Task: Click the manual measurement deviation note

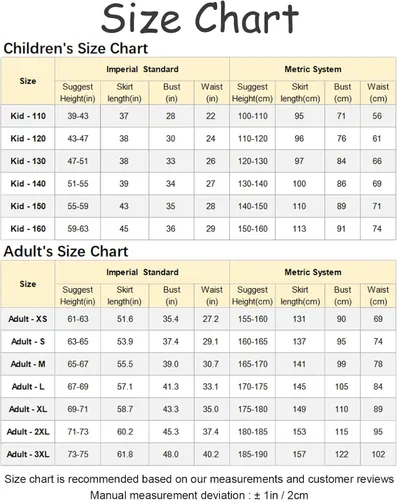Action: point(199,495)
